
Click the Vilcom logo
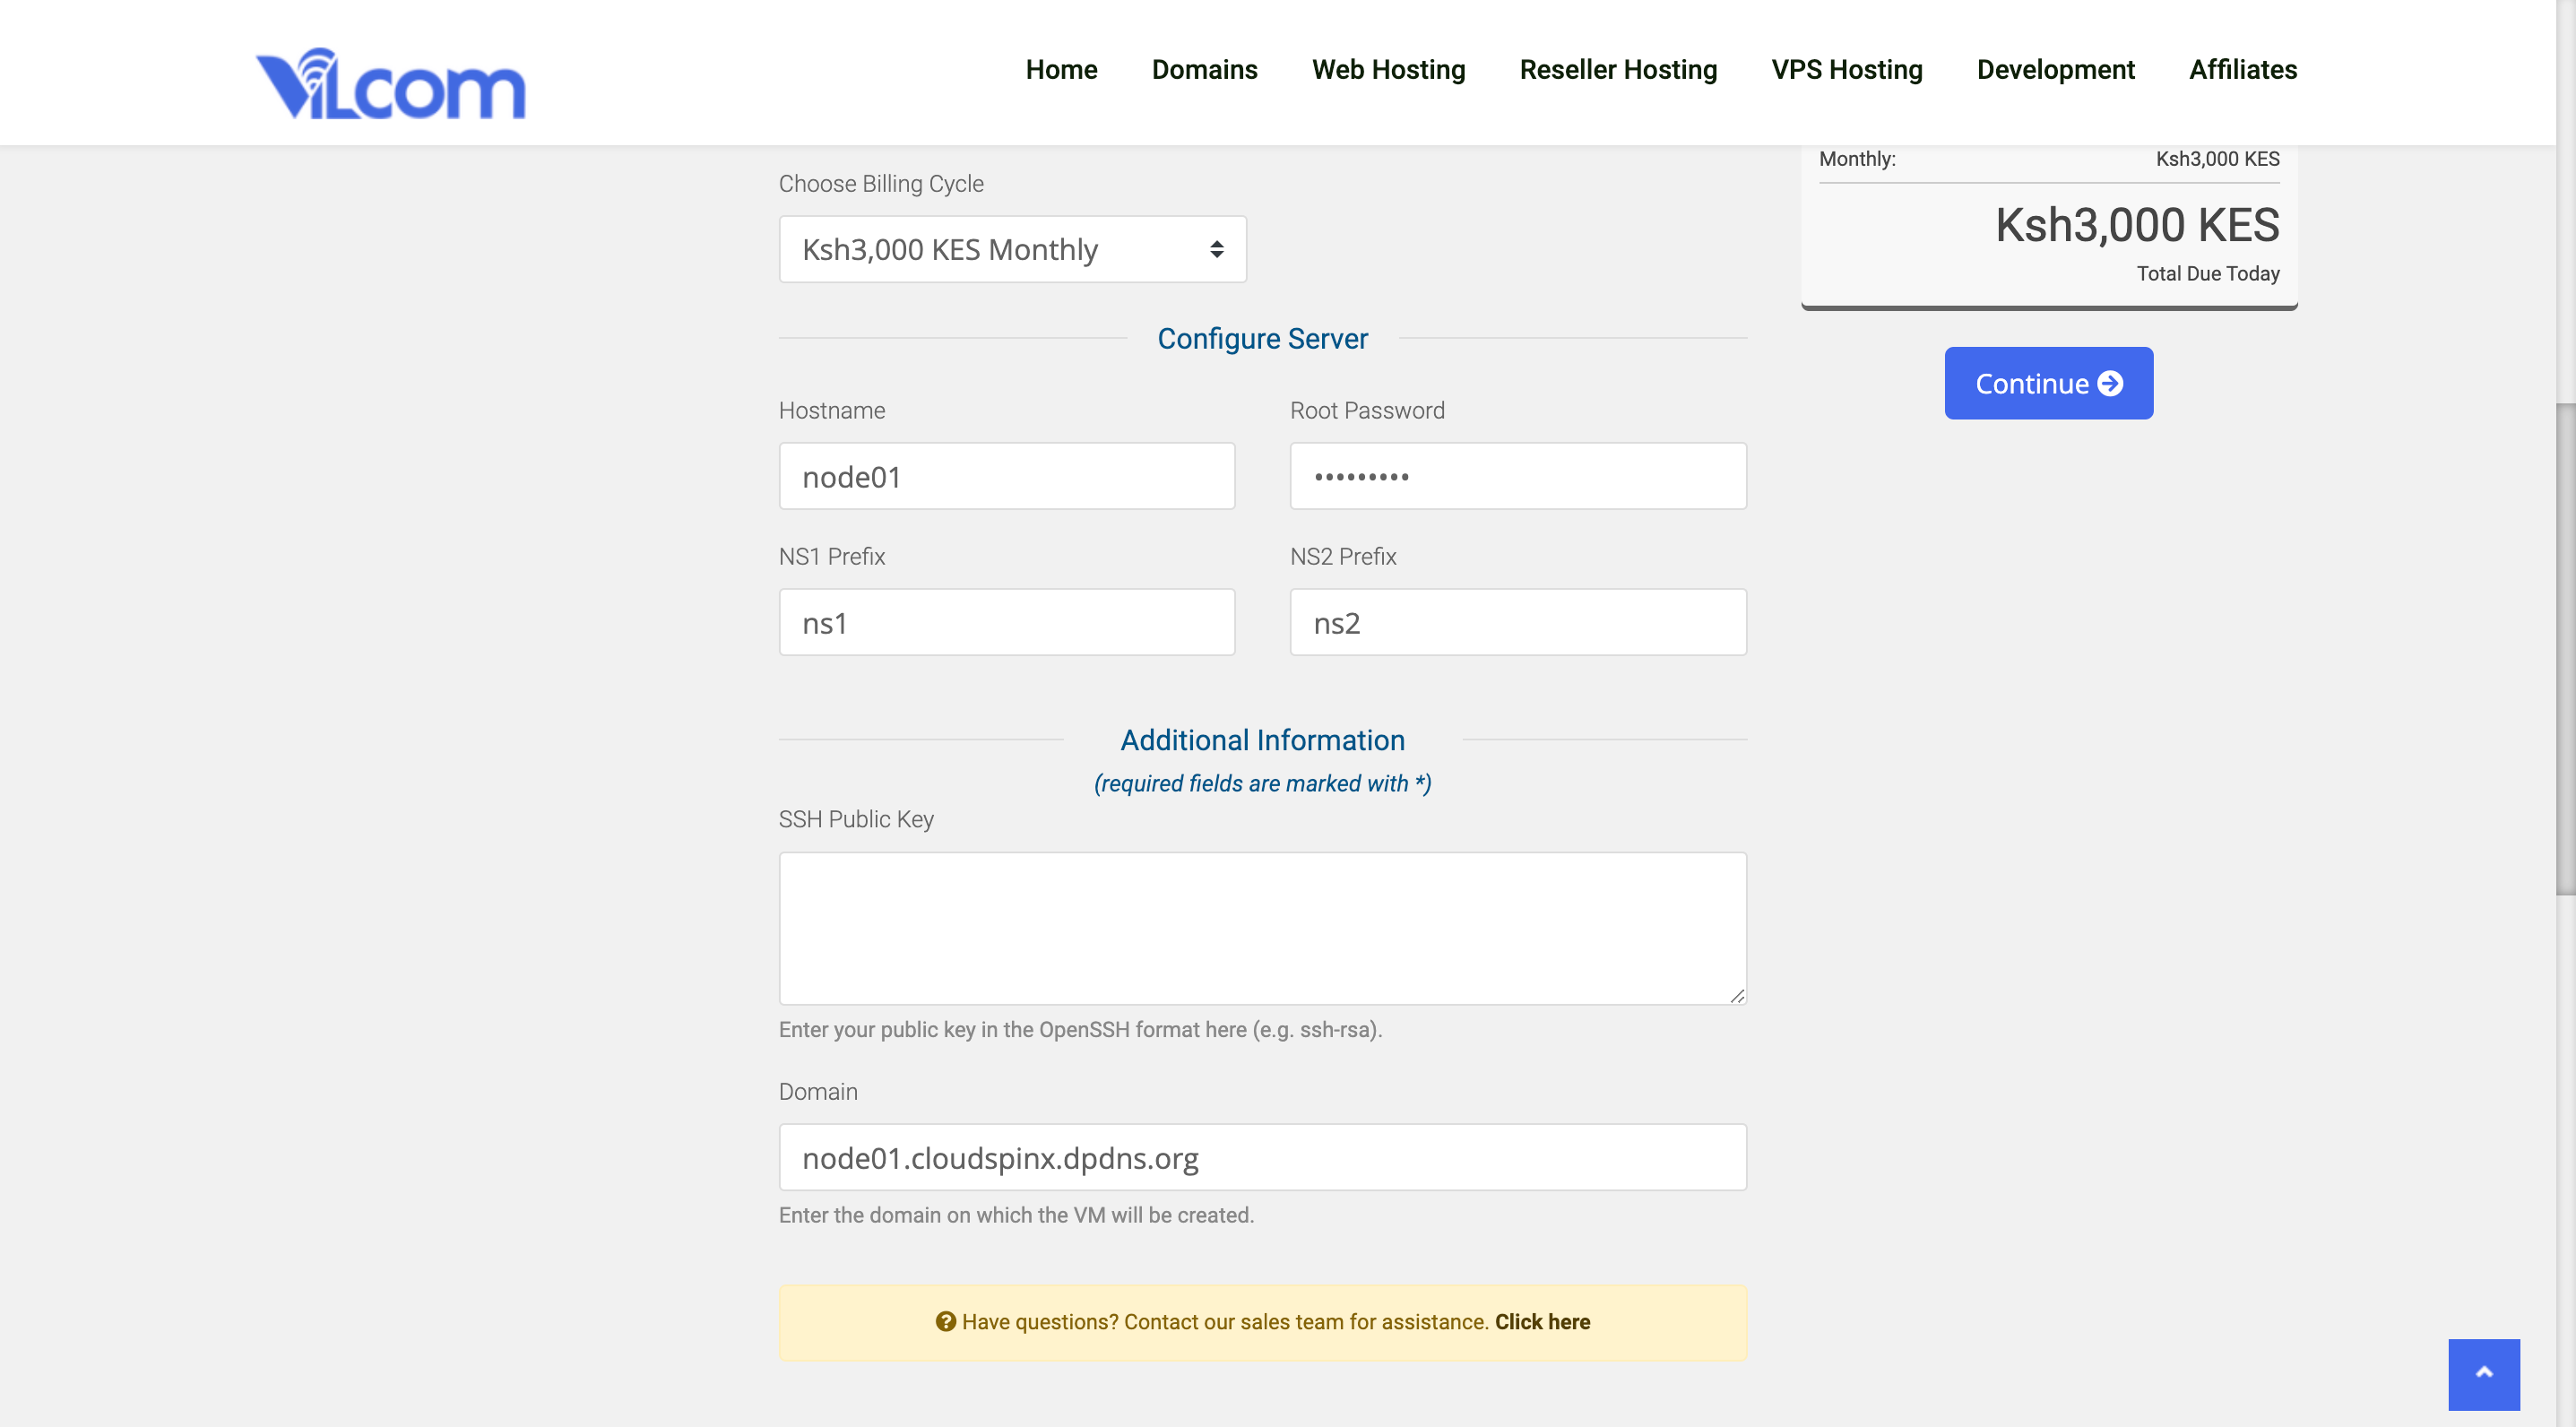pyautogui.click(x=390, y=83)
